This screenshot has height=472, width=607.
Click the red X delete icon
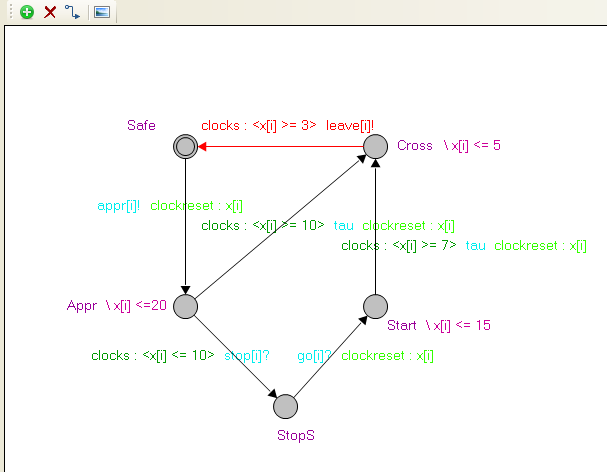[x=50, y=12]
